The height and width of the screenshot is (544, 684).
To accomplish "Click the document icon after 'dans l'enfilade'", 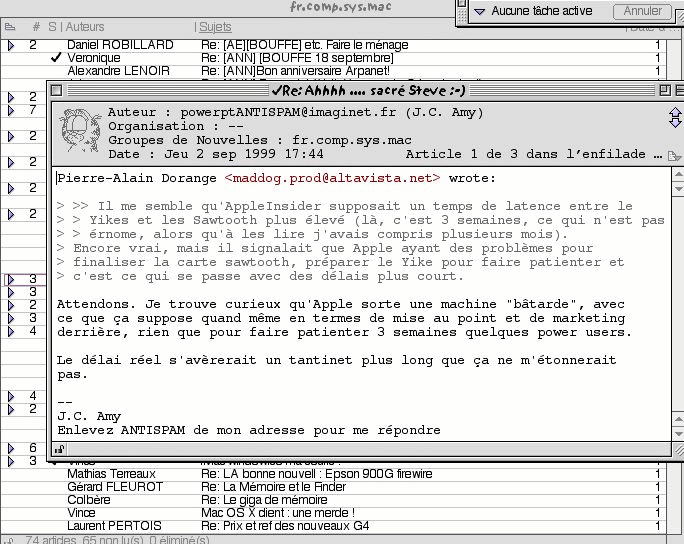I will point(674,156).
